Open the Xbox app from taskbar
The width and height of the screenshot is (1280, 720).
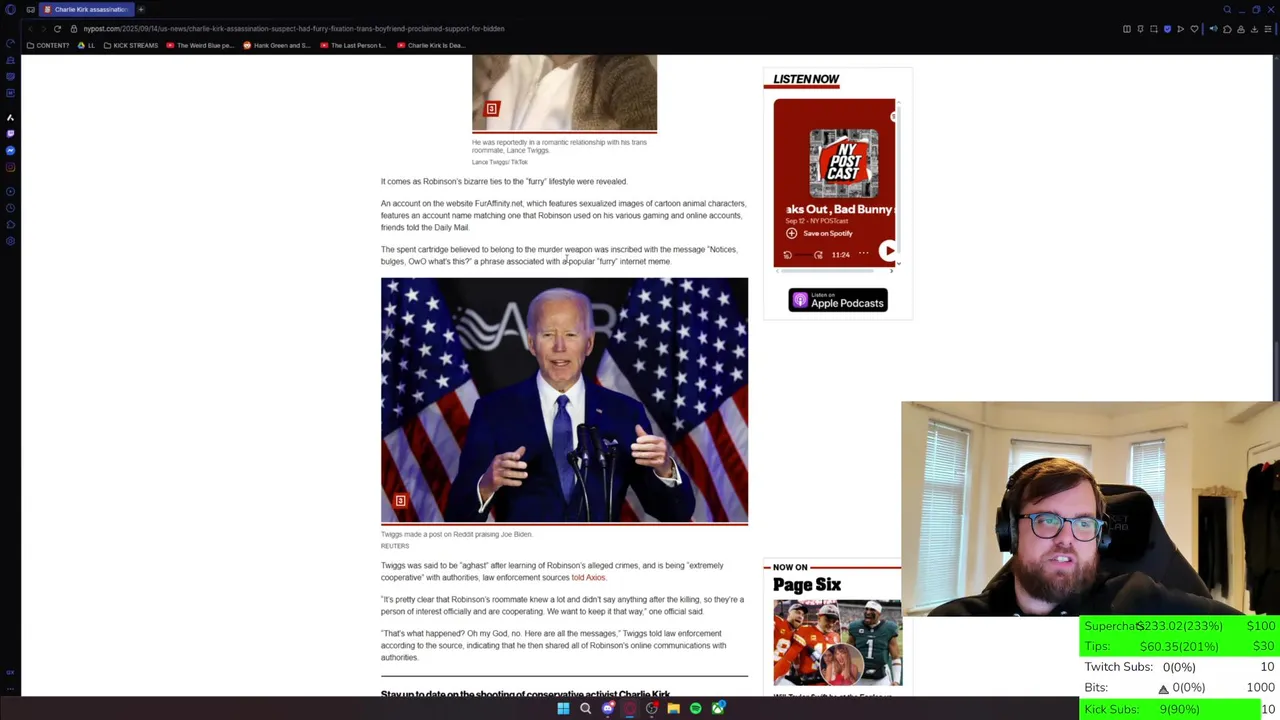point(717,709)
